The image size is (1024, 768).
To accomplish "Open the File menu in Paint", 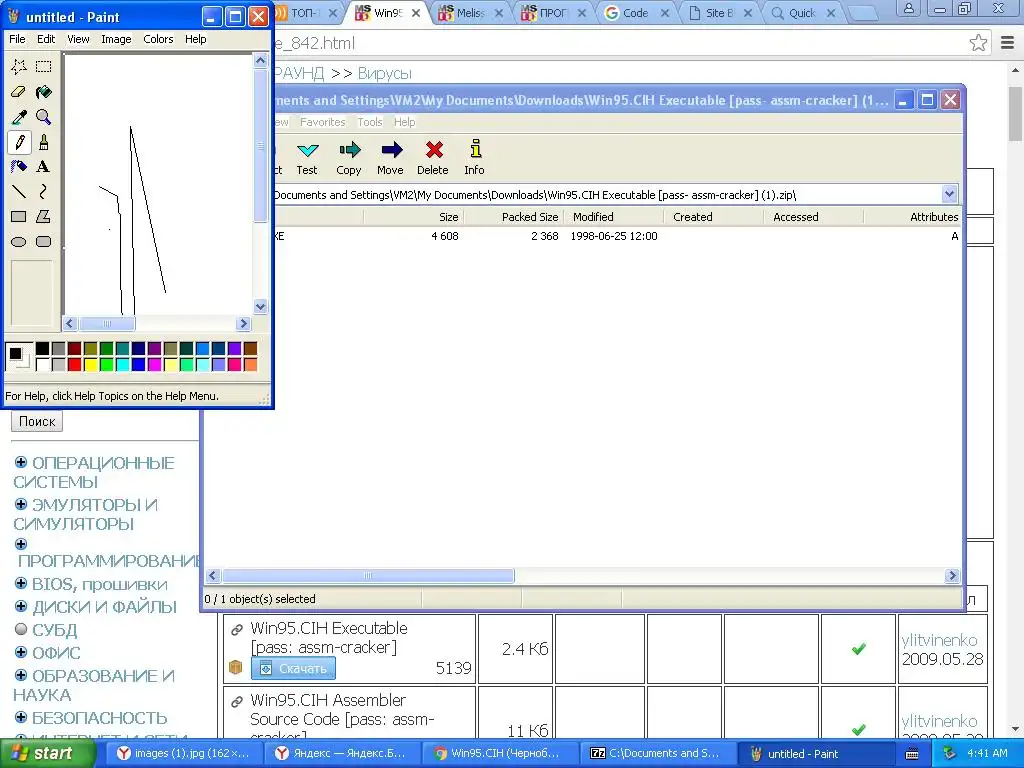I will [17, 39].
